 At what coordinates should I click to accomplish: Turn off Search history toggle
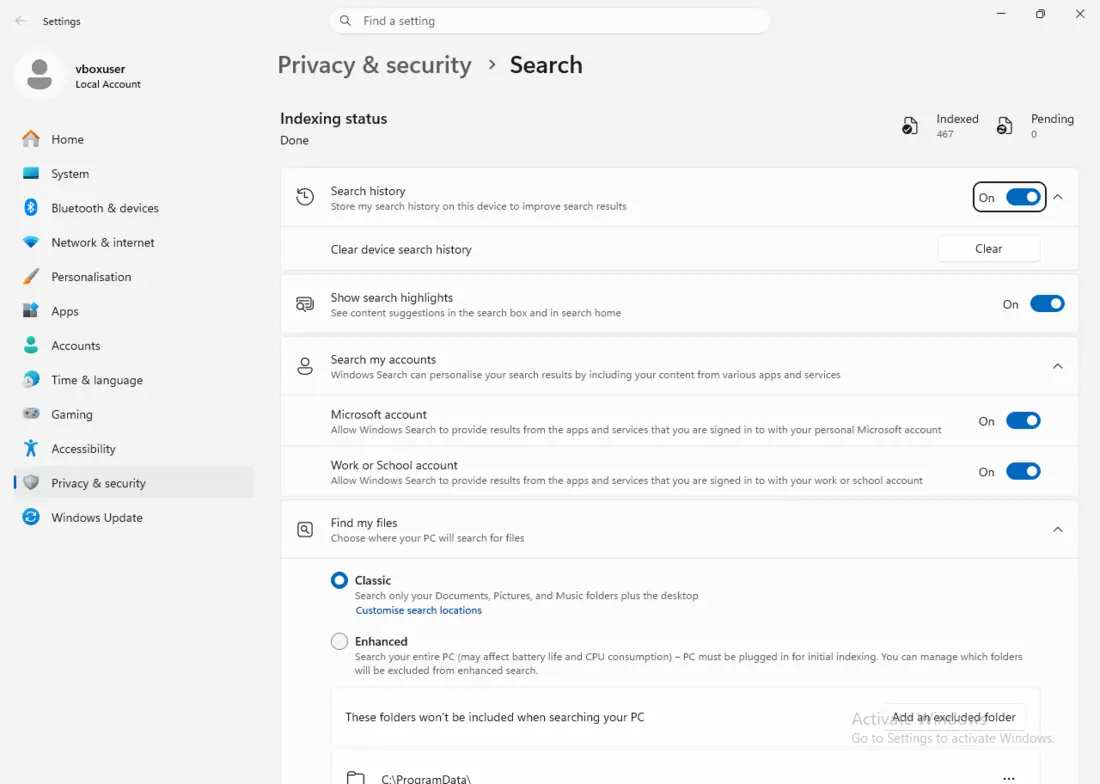(x=1023, y=197)
